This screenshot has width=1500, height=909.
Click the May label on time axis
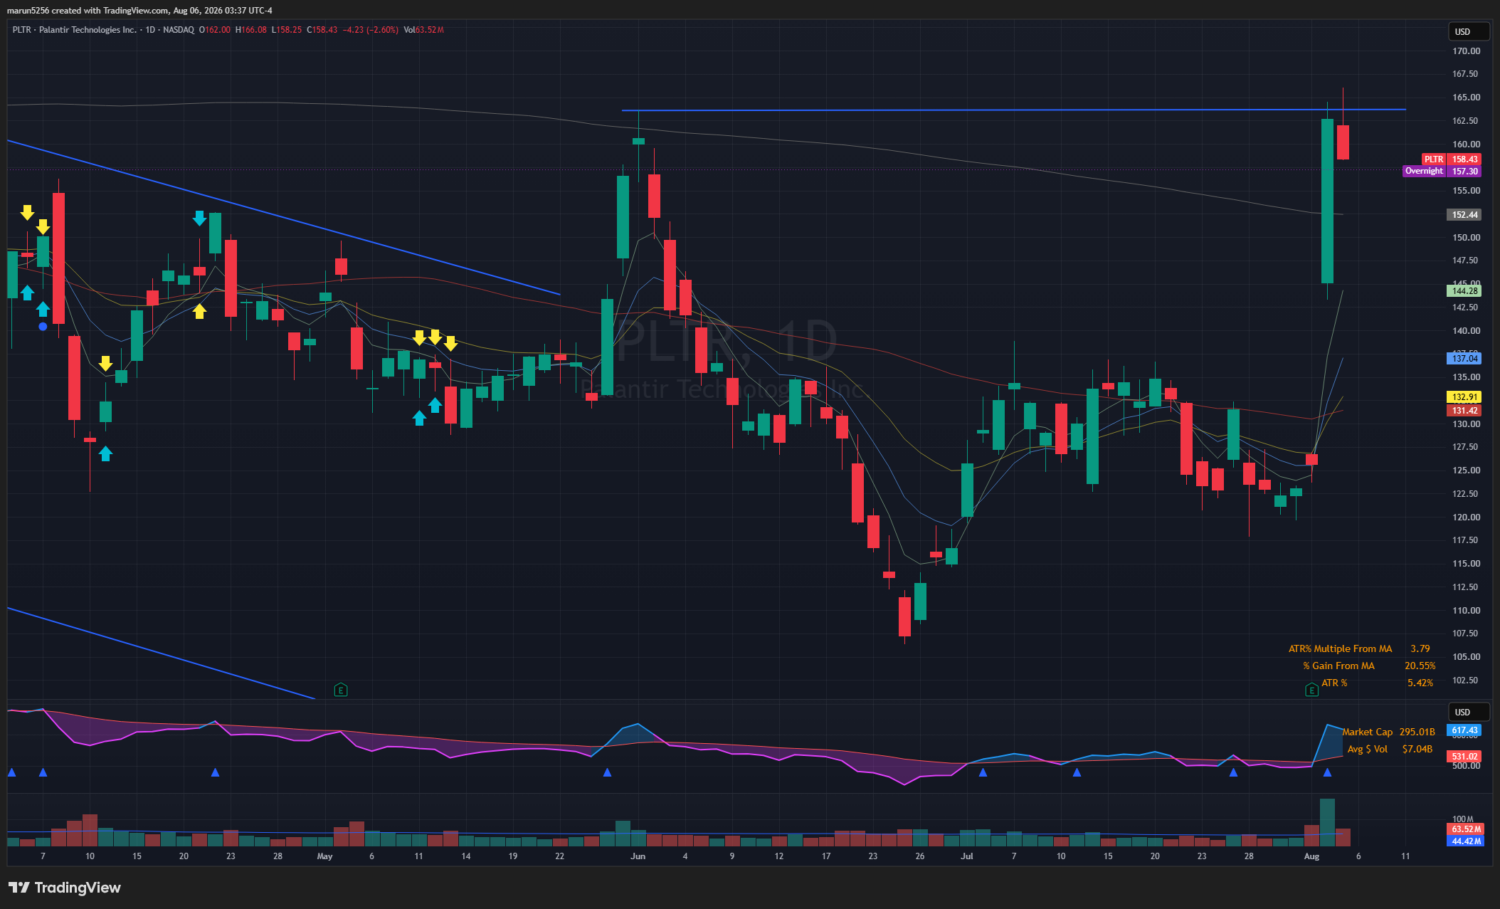[324, 856]
